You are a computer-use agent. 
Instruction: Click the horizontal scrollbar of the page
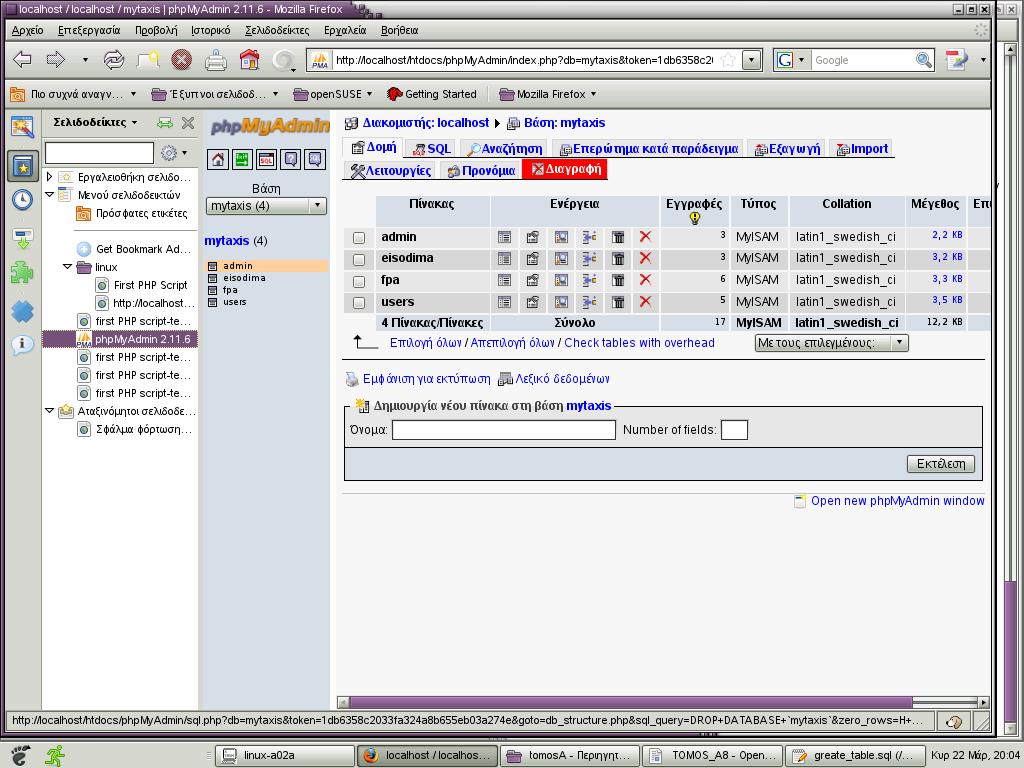(631, 702)
